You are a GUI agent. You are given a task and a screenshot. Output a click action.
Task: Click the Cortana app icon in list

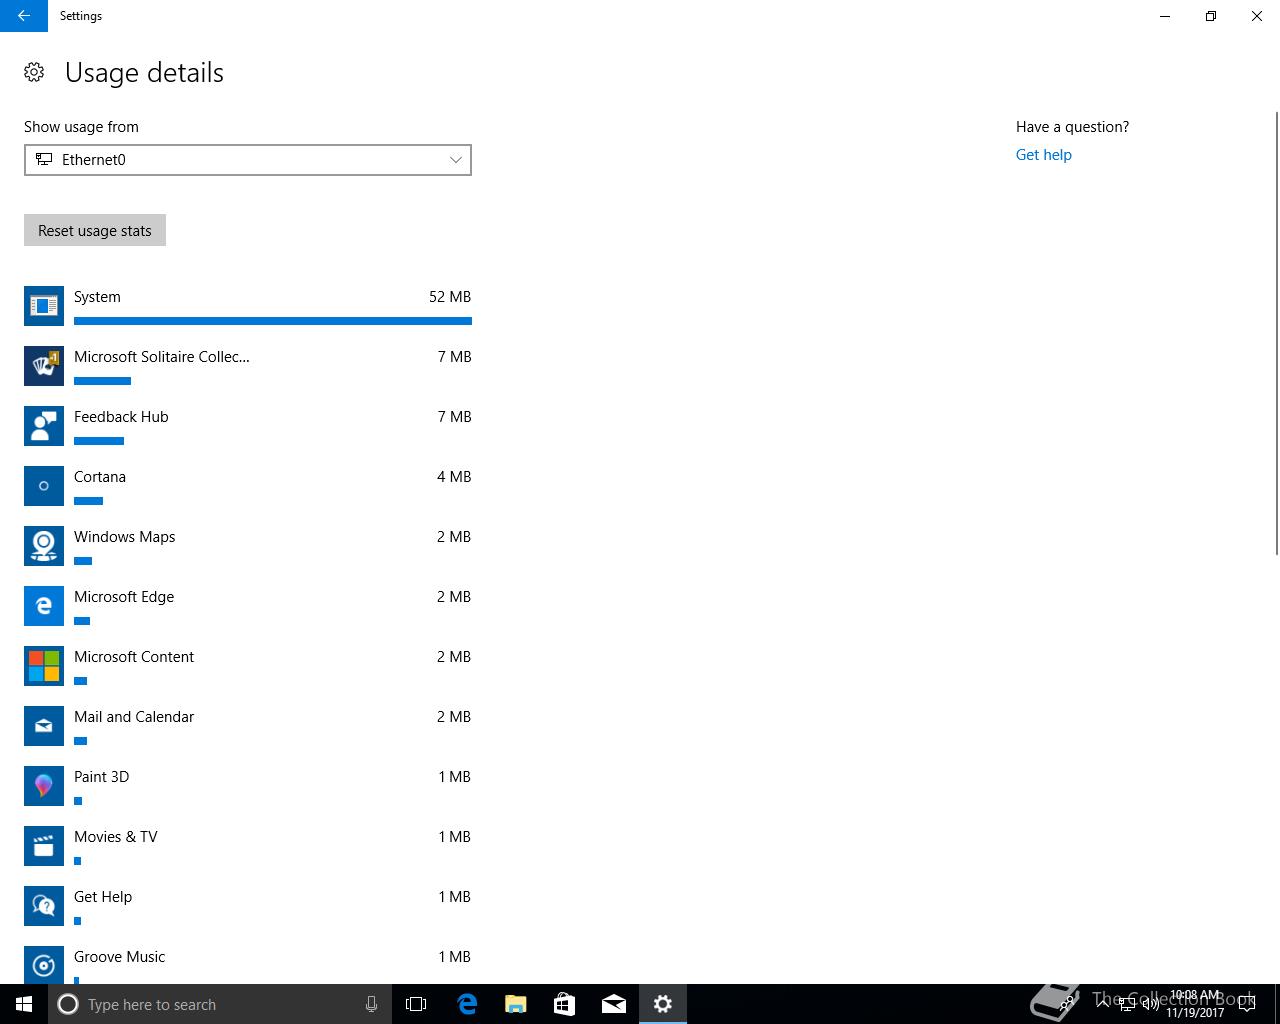44,486
